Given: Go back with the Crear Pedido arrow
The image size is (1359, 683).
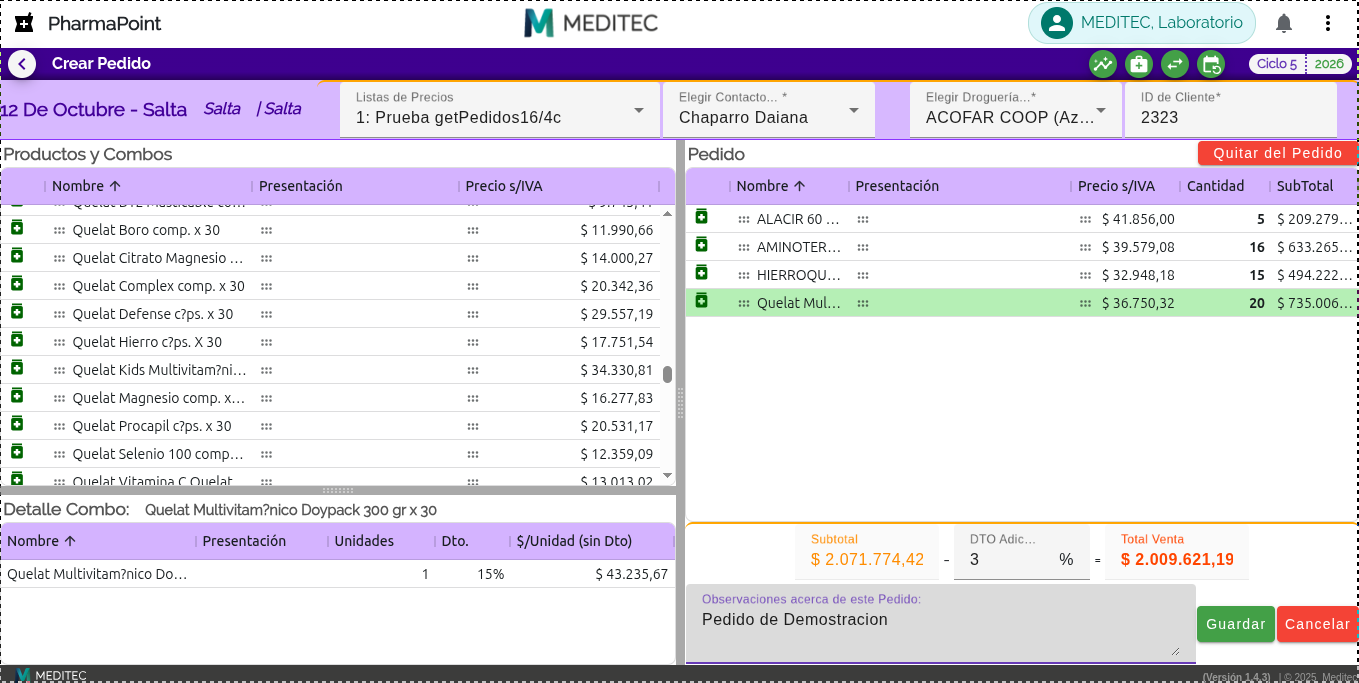Looking at the screenshot, I should point(22,64).
